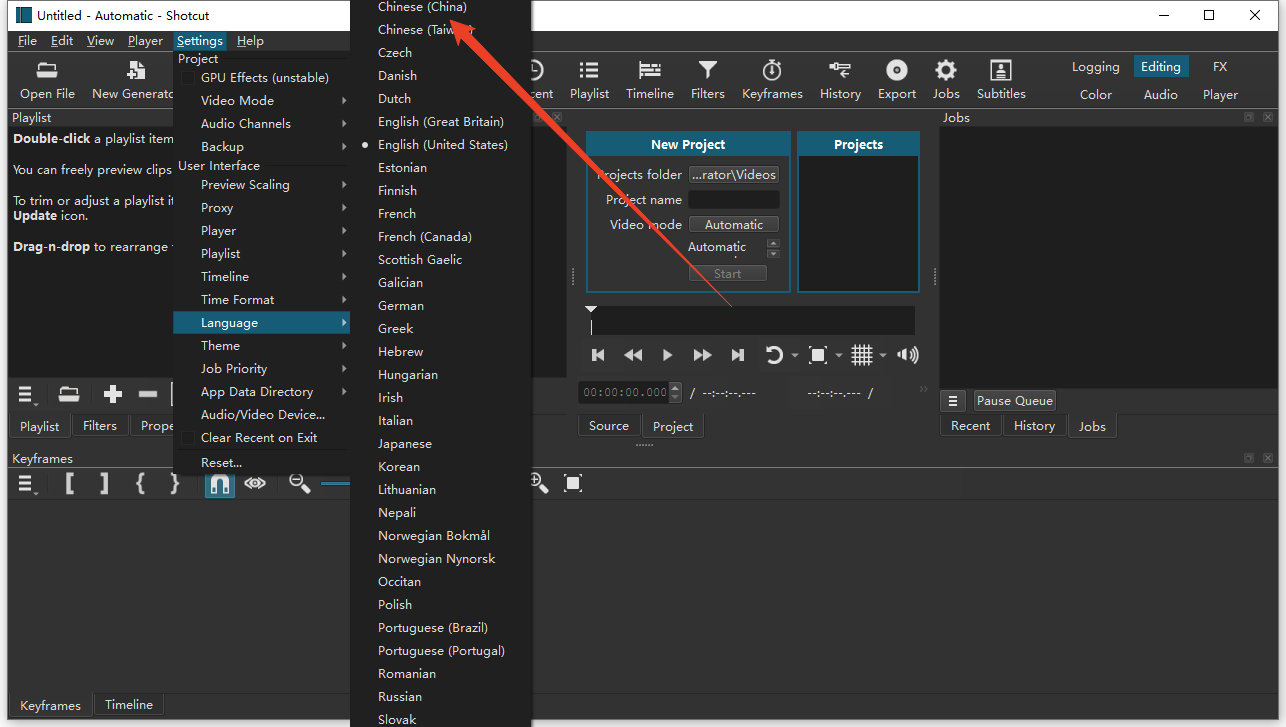This screenshot has height=727, width=1286.
Task: Click the player volume speaker icon
Action: (x=907, y=355)
